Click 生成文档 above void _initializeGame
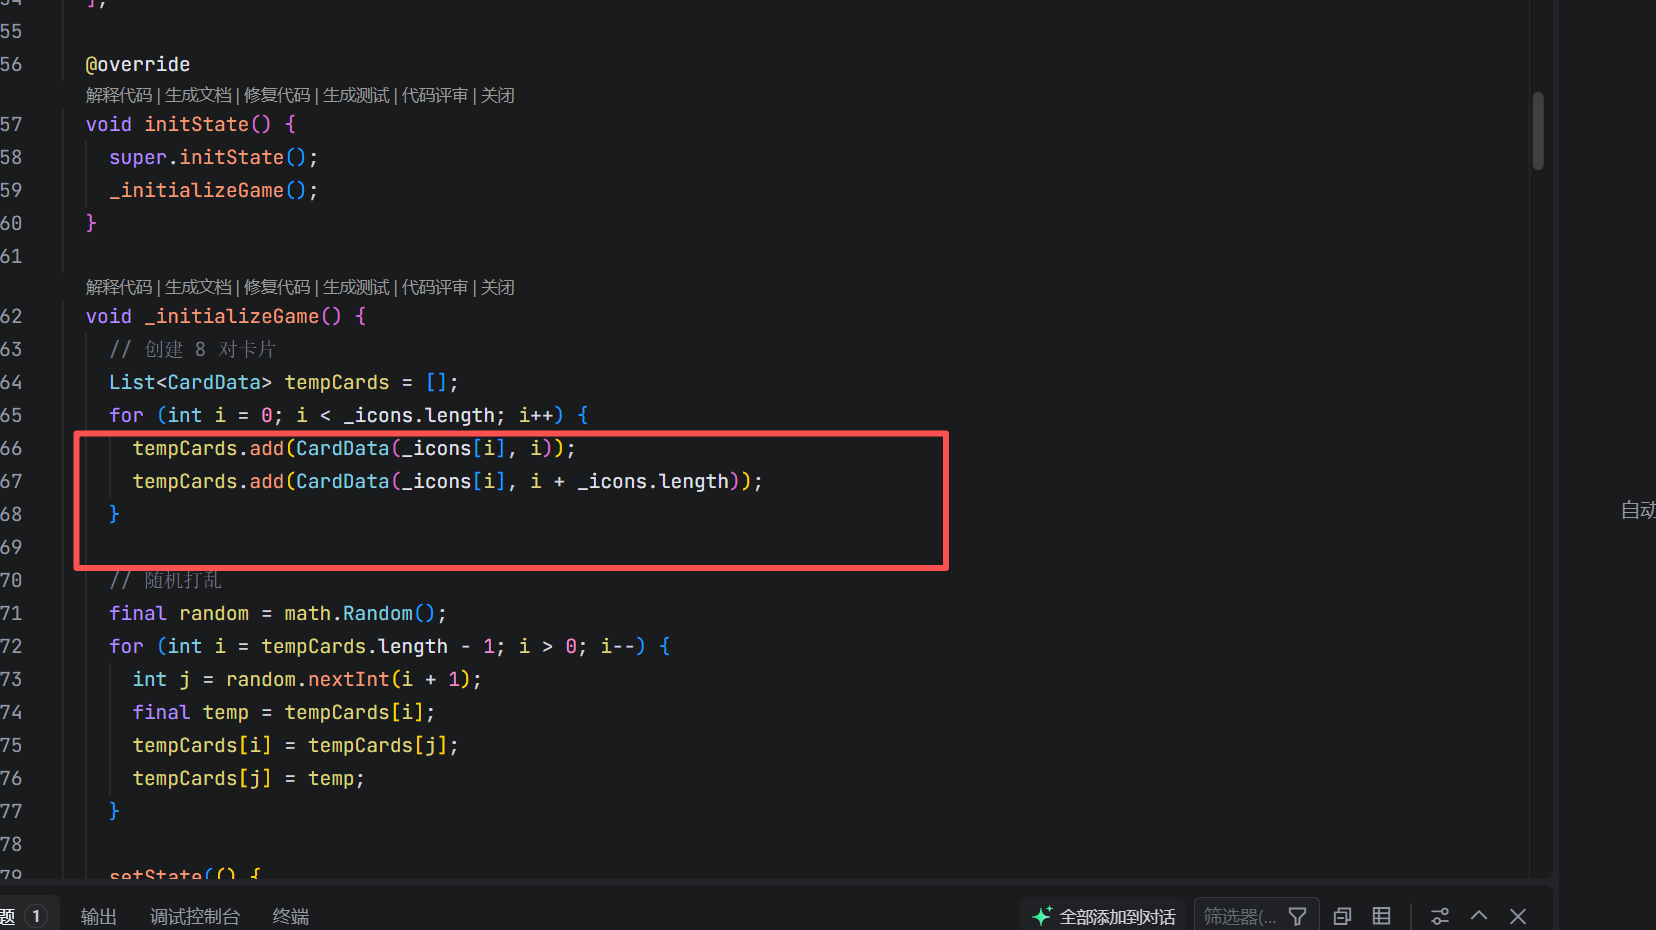 point(198,287)
